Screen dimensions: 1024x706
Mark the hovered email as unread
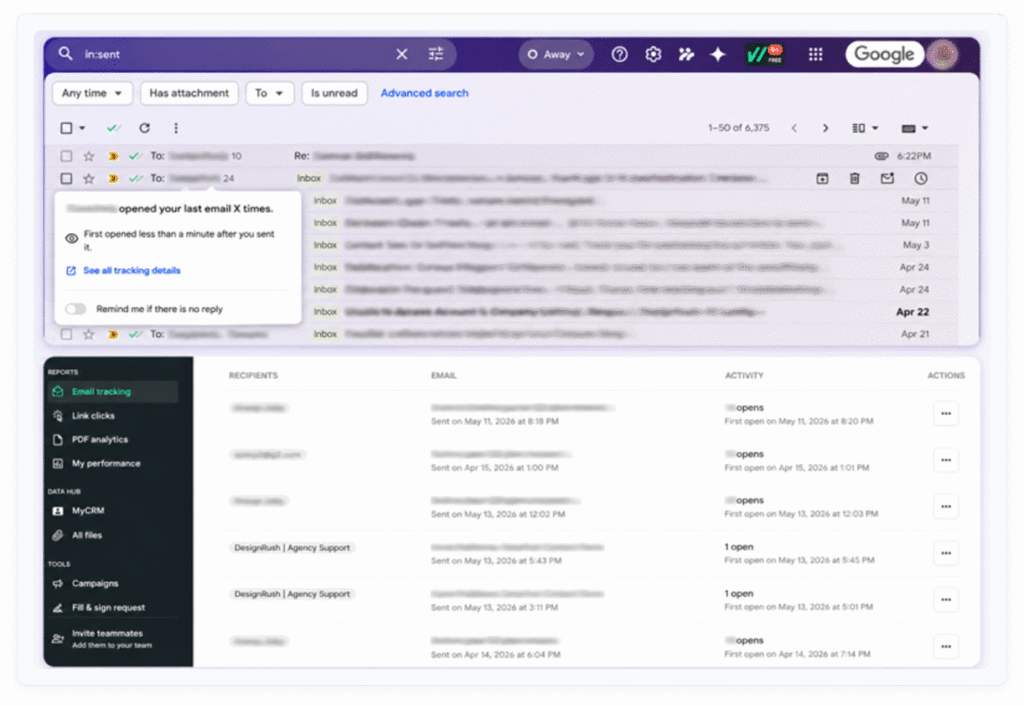[x=887, y=178]
